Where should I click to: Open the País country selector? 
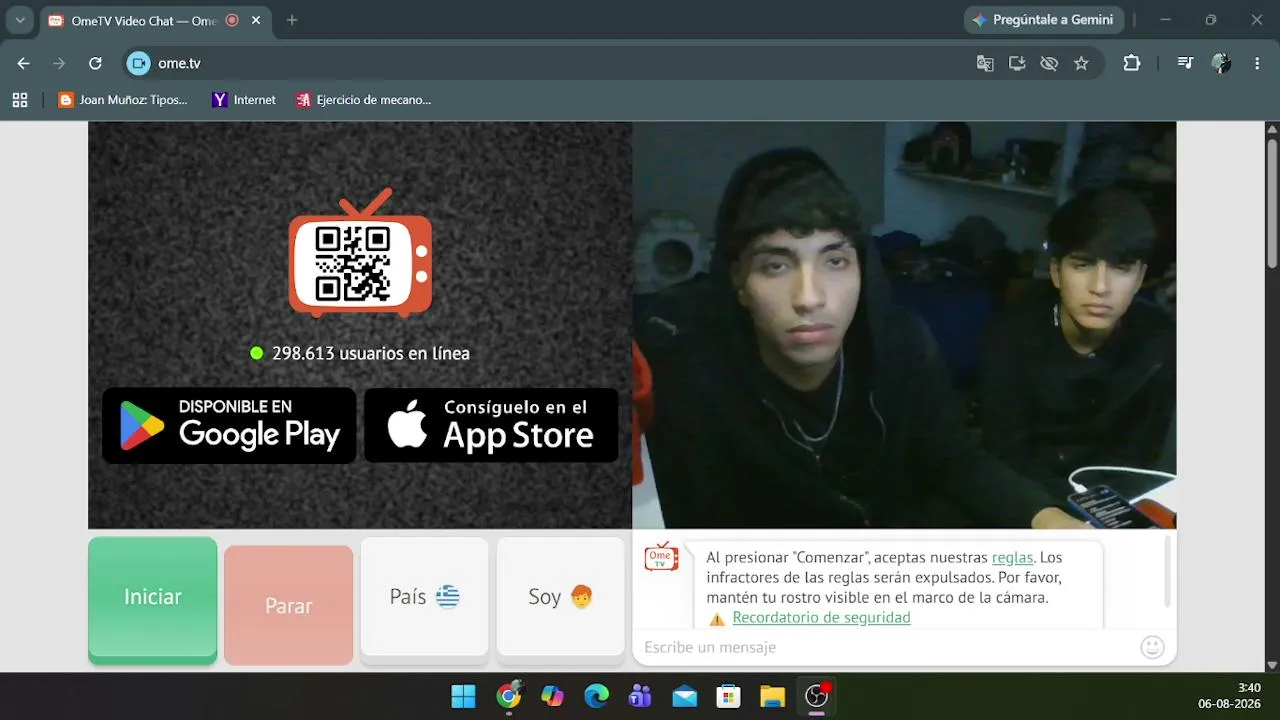pos(425,600)
